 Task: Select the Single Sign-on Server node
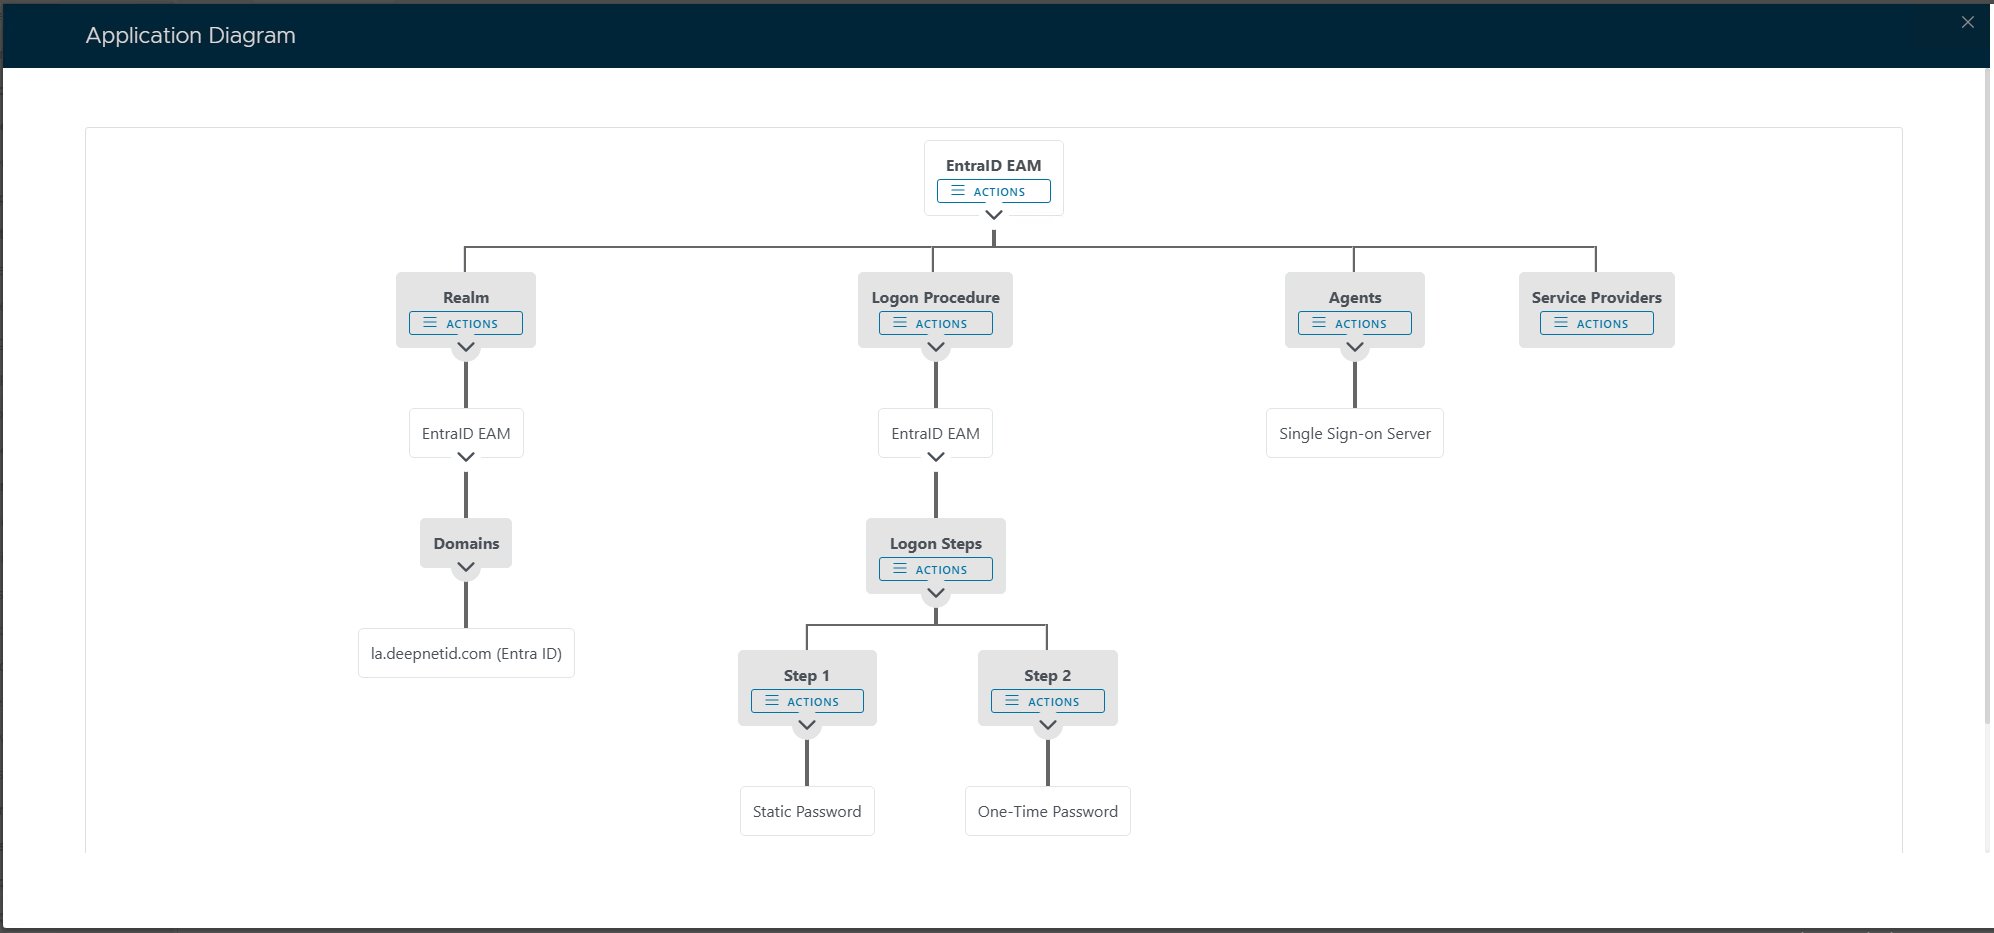click(1354, 433)
